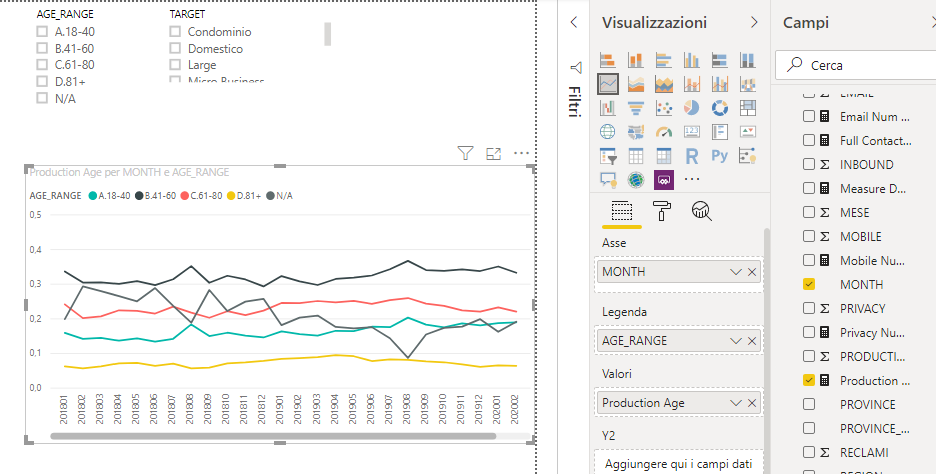Choose the ribbon chart visual
This screenshot has height=474, width=936.
tap(747, 84)
